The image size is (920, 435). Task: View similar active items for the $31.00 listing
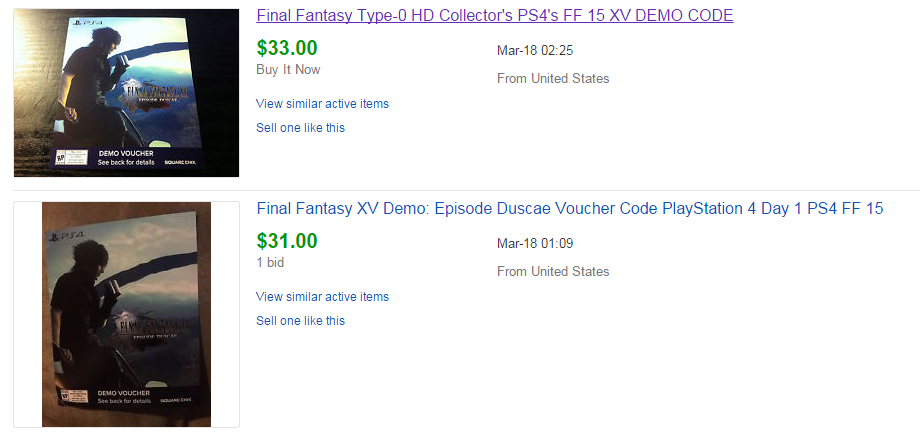click(x=322, y=297)
